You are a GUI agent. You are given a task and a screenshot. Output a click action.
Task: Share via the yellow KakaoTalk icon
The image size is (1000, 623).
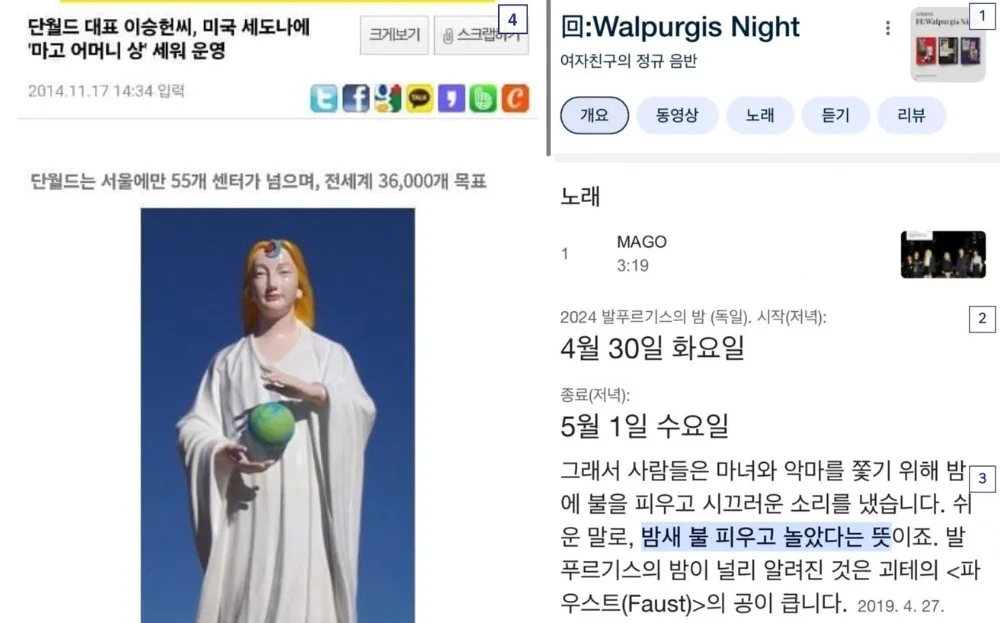[420, 99]
